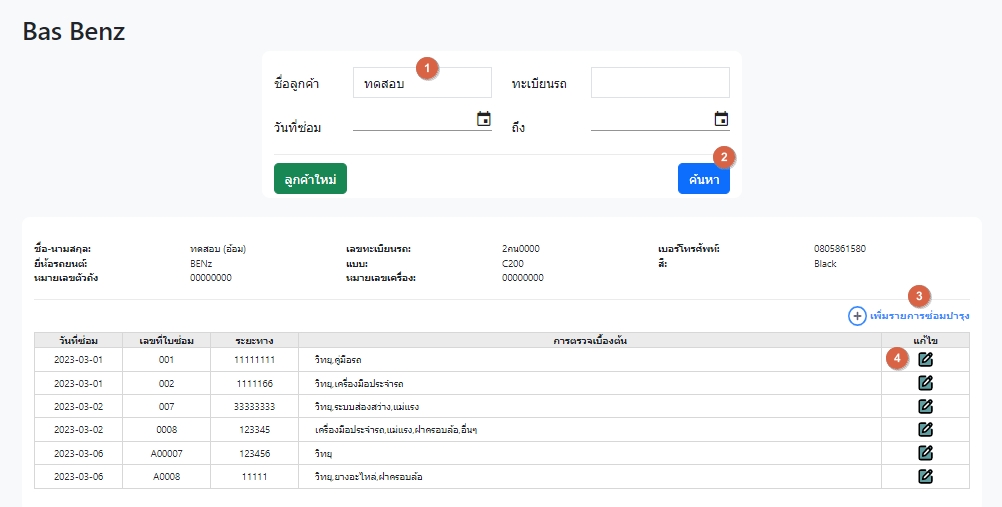The width and height of the screenshot is (1002, 507).
Task: Click the การตรวจเบื้องต้น column header
Action: tap(589, 340)
